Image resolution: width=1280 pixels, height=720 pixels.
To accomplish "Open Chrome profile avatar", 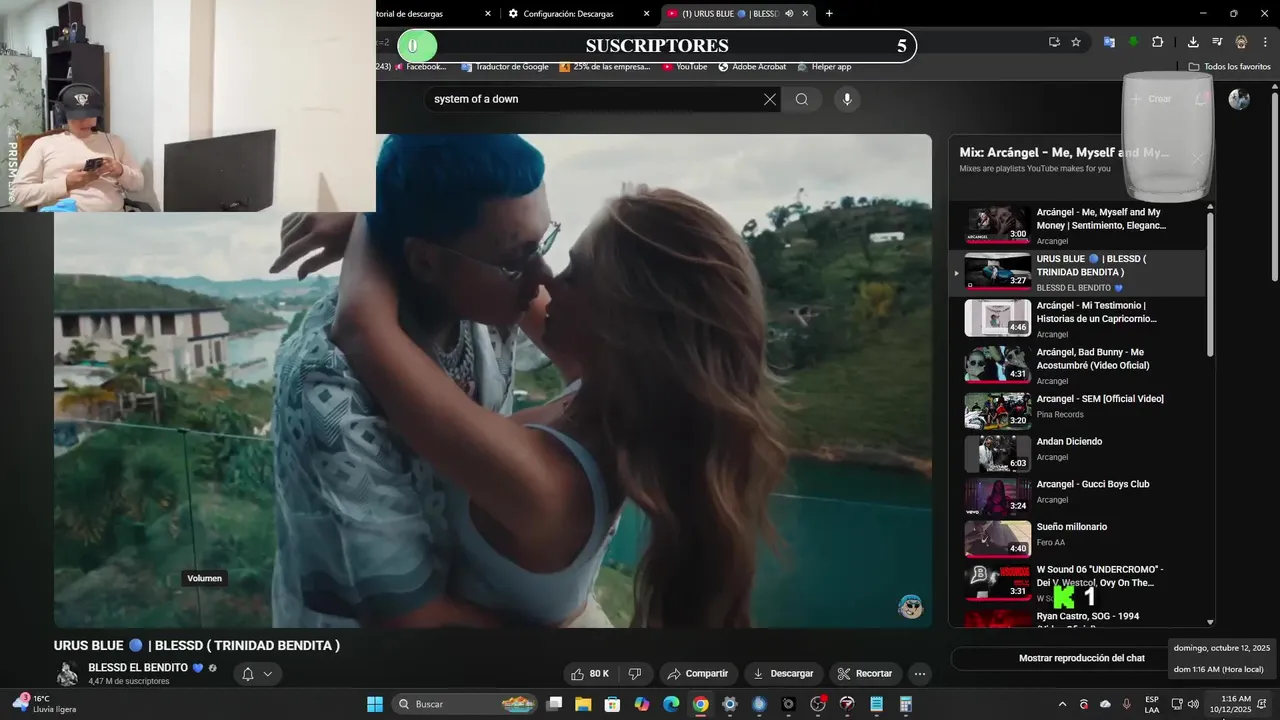I will [x=1241, y=42].
